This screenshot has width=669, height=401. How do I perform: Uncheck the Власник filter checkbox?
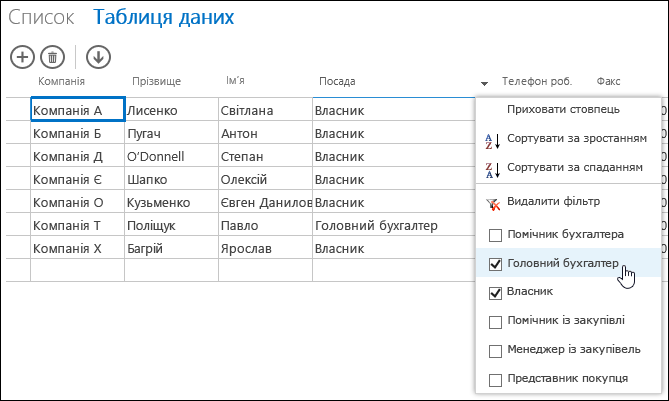tap(495, 293)
